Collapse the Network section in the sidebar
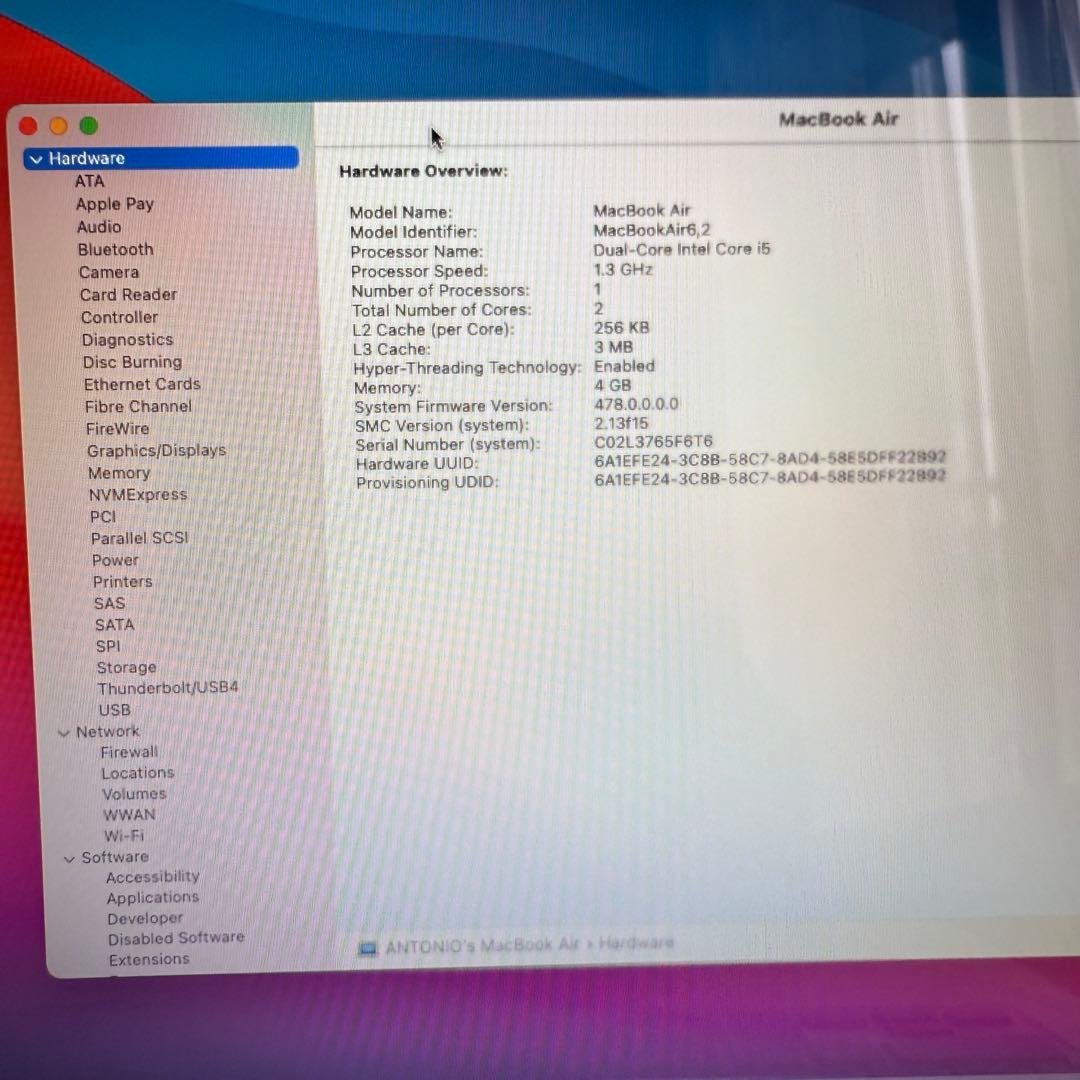This screenshot has width=1080, height=1080. point(63,731)
